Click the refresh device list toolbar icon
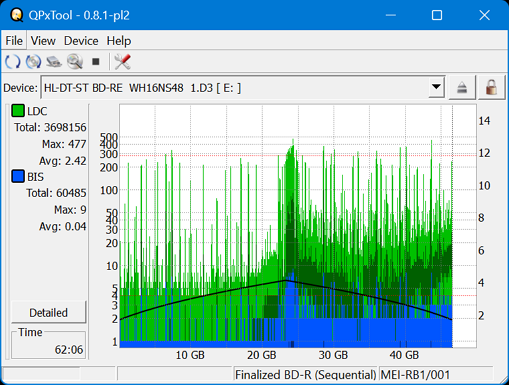509x385 pixels. 13,62
